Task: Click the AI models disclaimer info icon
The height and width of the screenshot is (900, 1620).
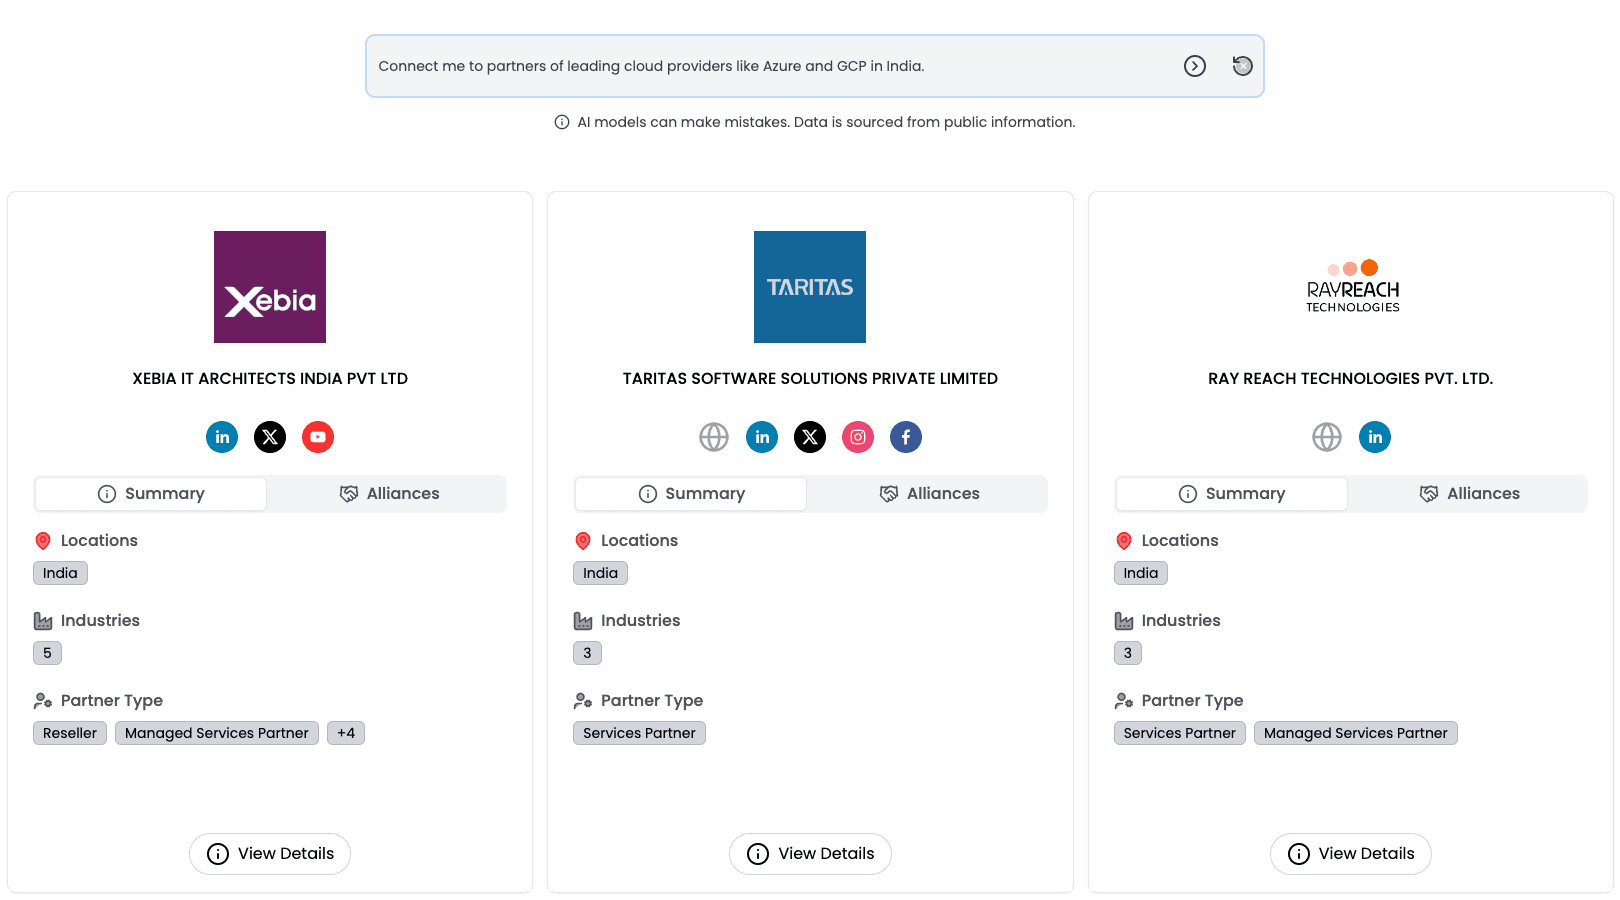Action: (x=562, y=122)
